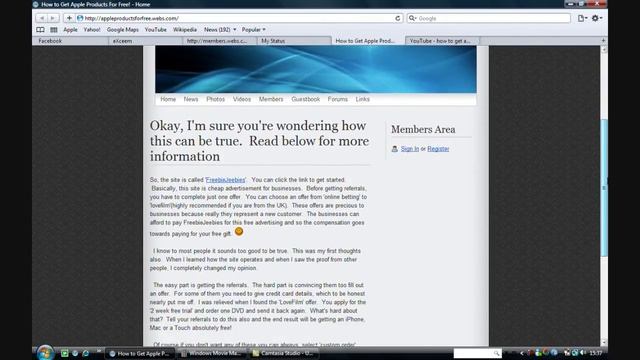Open Windows Movie Maker from the taskbar
The height and width of the screenshot is (360, 640).
[x=212, y=353]
